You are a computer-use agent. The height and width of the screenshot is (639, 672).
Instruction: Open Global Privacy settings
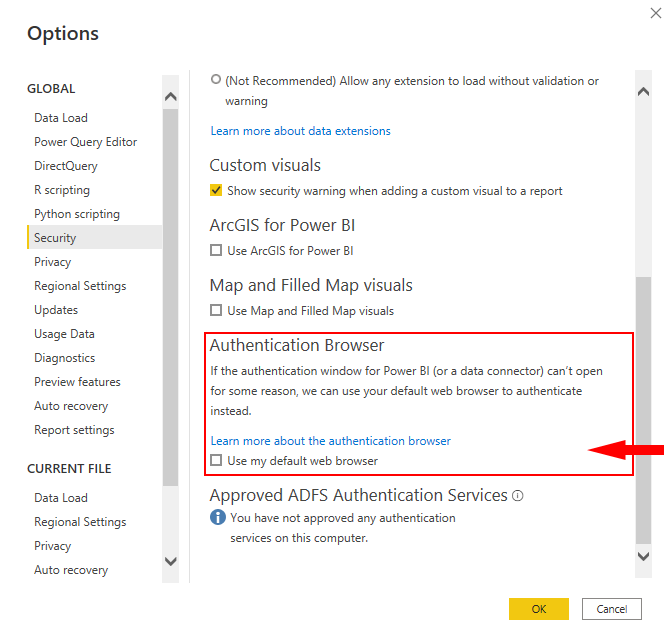coord(52,262)
